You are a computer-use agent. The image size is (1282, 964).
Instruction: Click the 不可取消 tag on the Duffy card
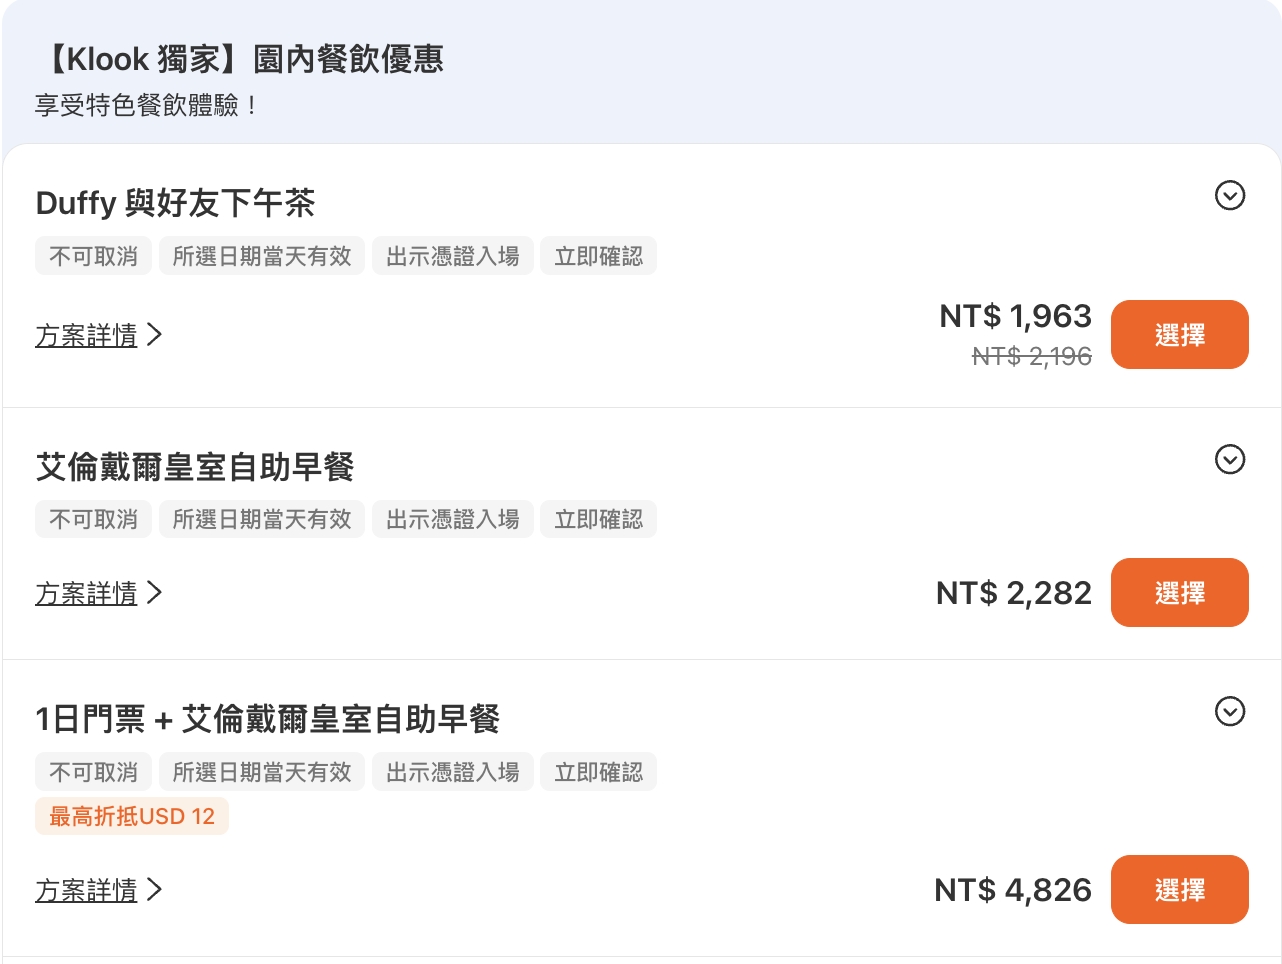[93, 255]
